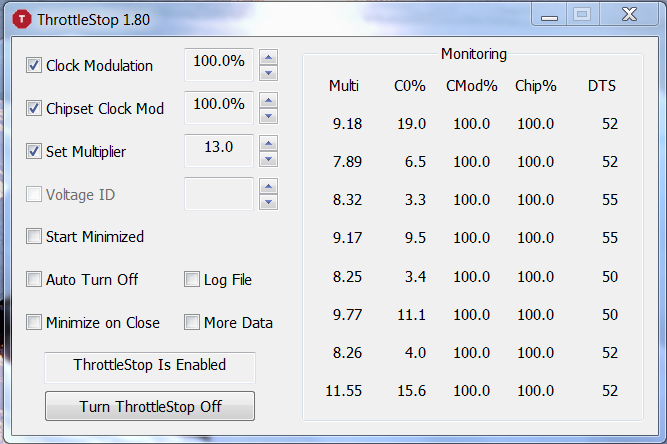This screenshot has width=667, height=444.
Task: Click the C0% value 11.1
Action: (x=411, y=315)
